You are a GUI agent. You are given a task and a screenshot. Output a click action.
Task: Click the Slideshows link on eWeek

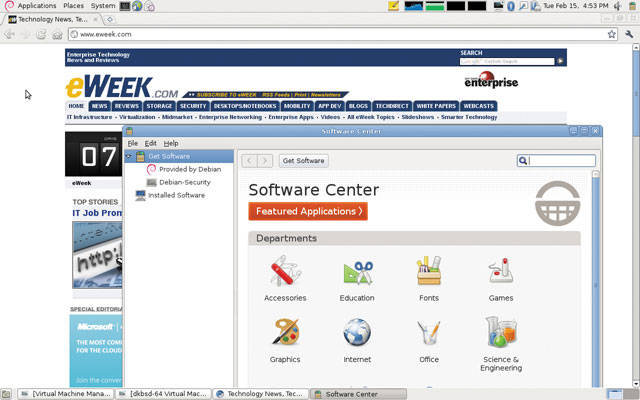click(x=418, y=117)
